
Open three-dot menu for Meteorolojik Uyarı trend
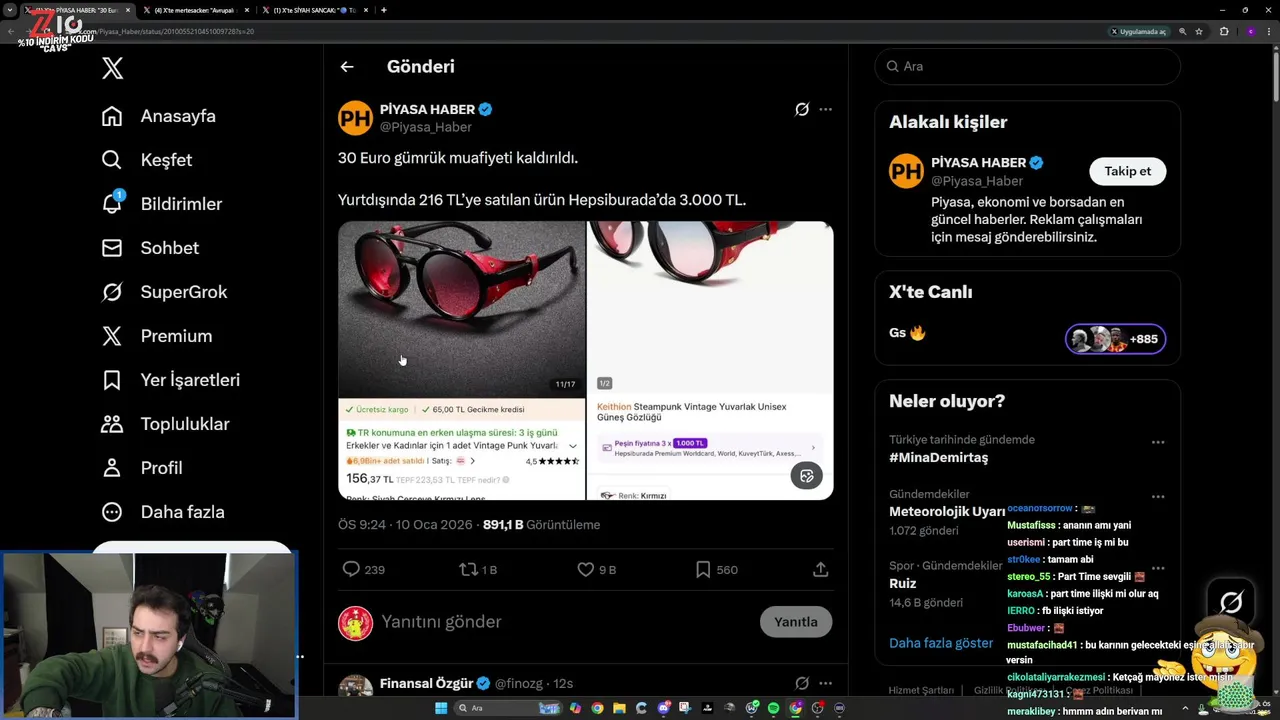tap(1157, 496)
